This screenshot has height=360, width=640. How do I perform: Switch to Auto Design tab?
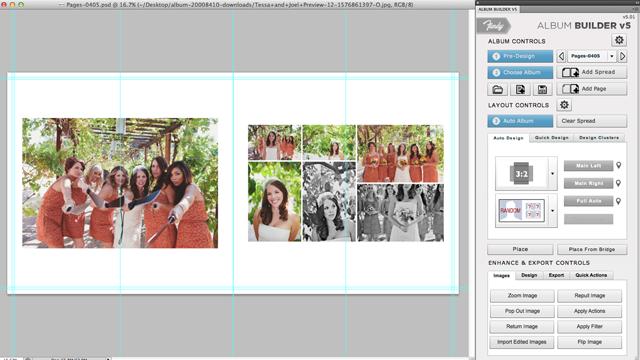[x=508, y=138]
